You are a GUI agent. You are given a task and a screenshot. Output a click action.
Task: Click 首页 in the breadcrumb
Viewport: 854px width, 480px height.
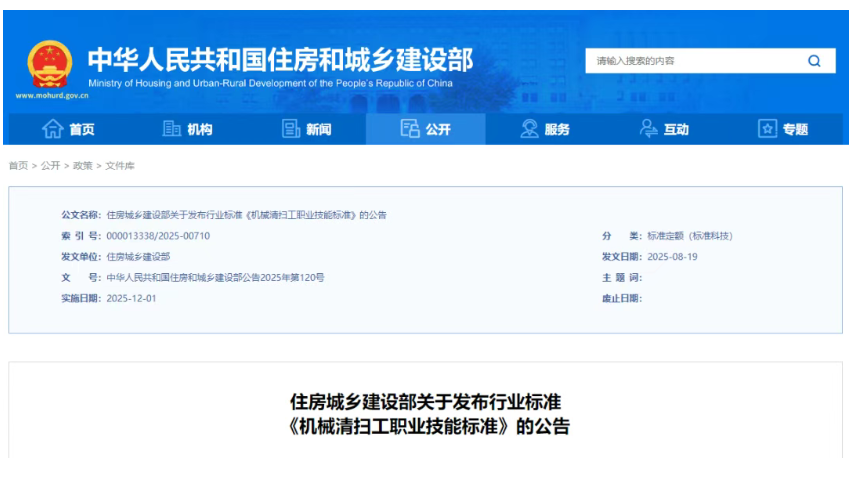pyautogui.click(x=18, y=165)
